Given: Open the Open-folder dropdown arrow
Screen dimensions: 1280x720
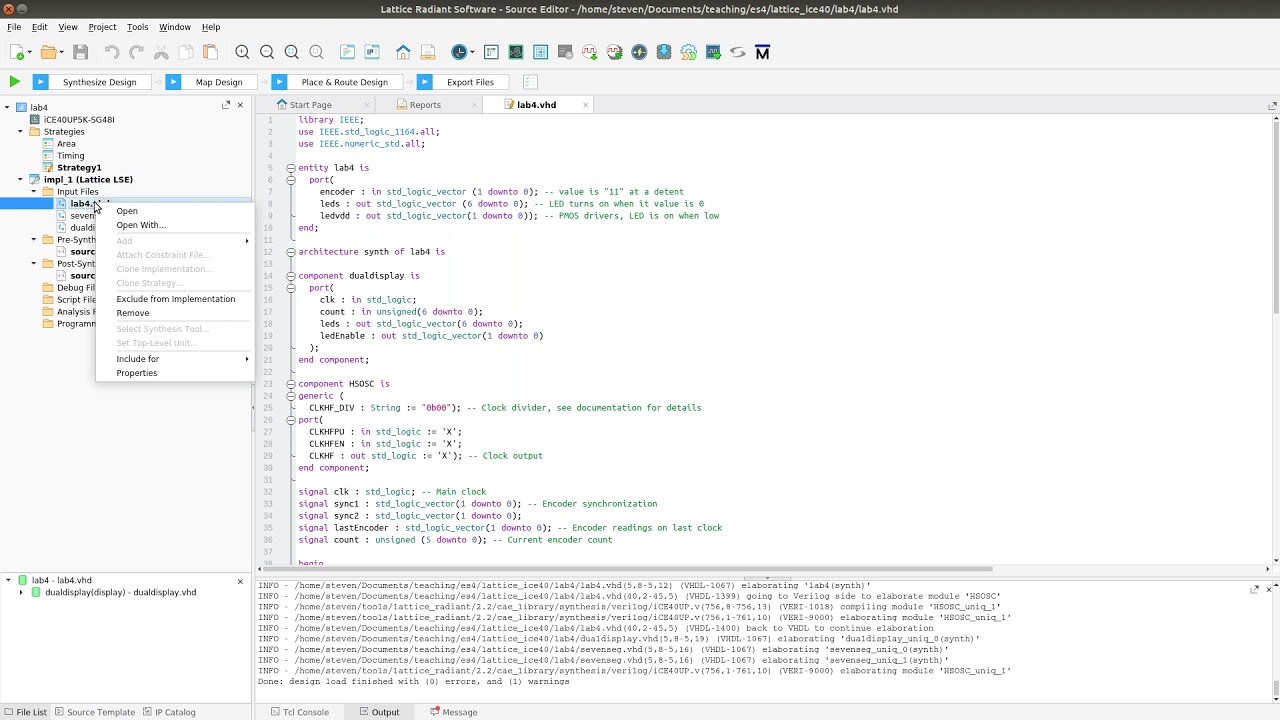Looking at the screenshot, I should (61, 53).
